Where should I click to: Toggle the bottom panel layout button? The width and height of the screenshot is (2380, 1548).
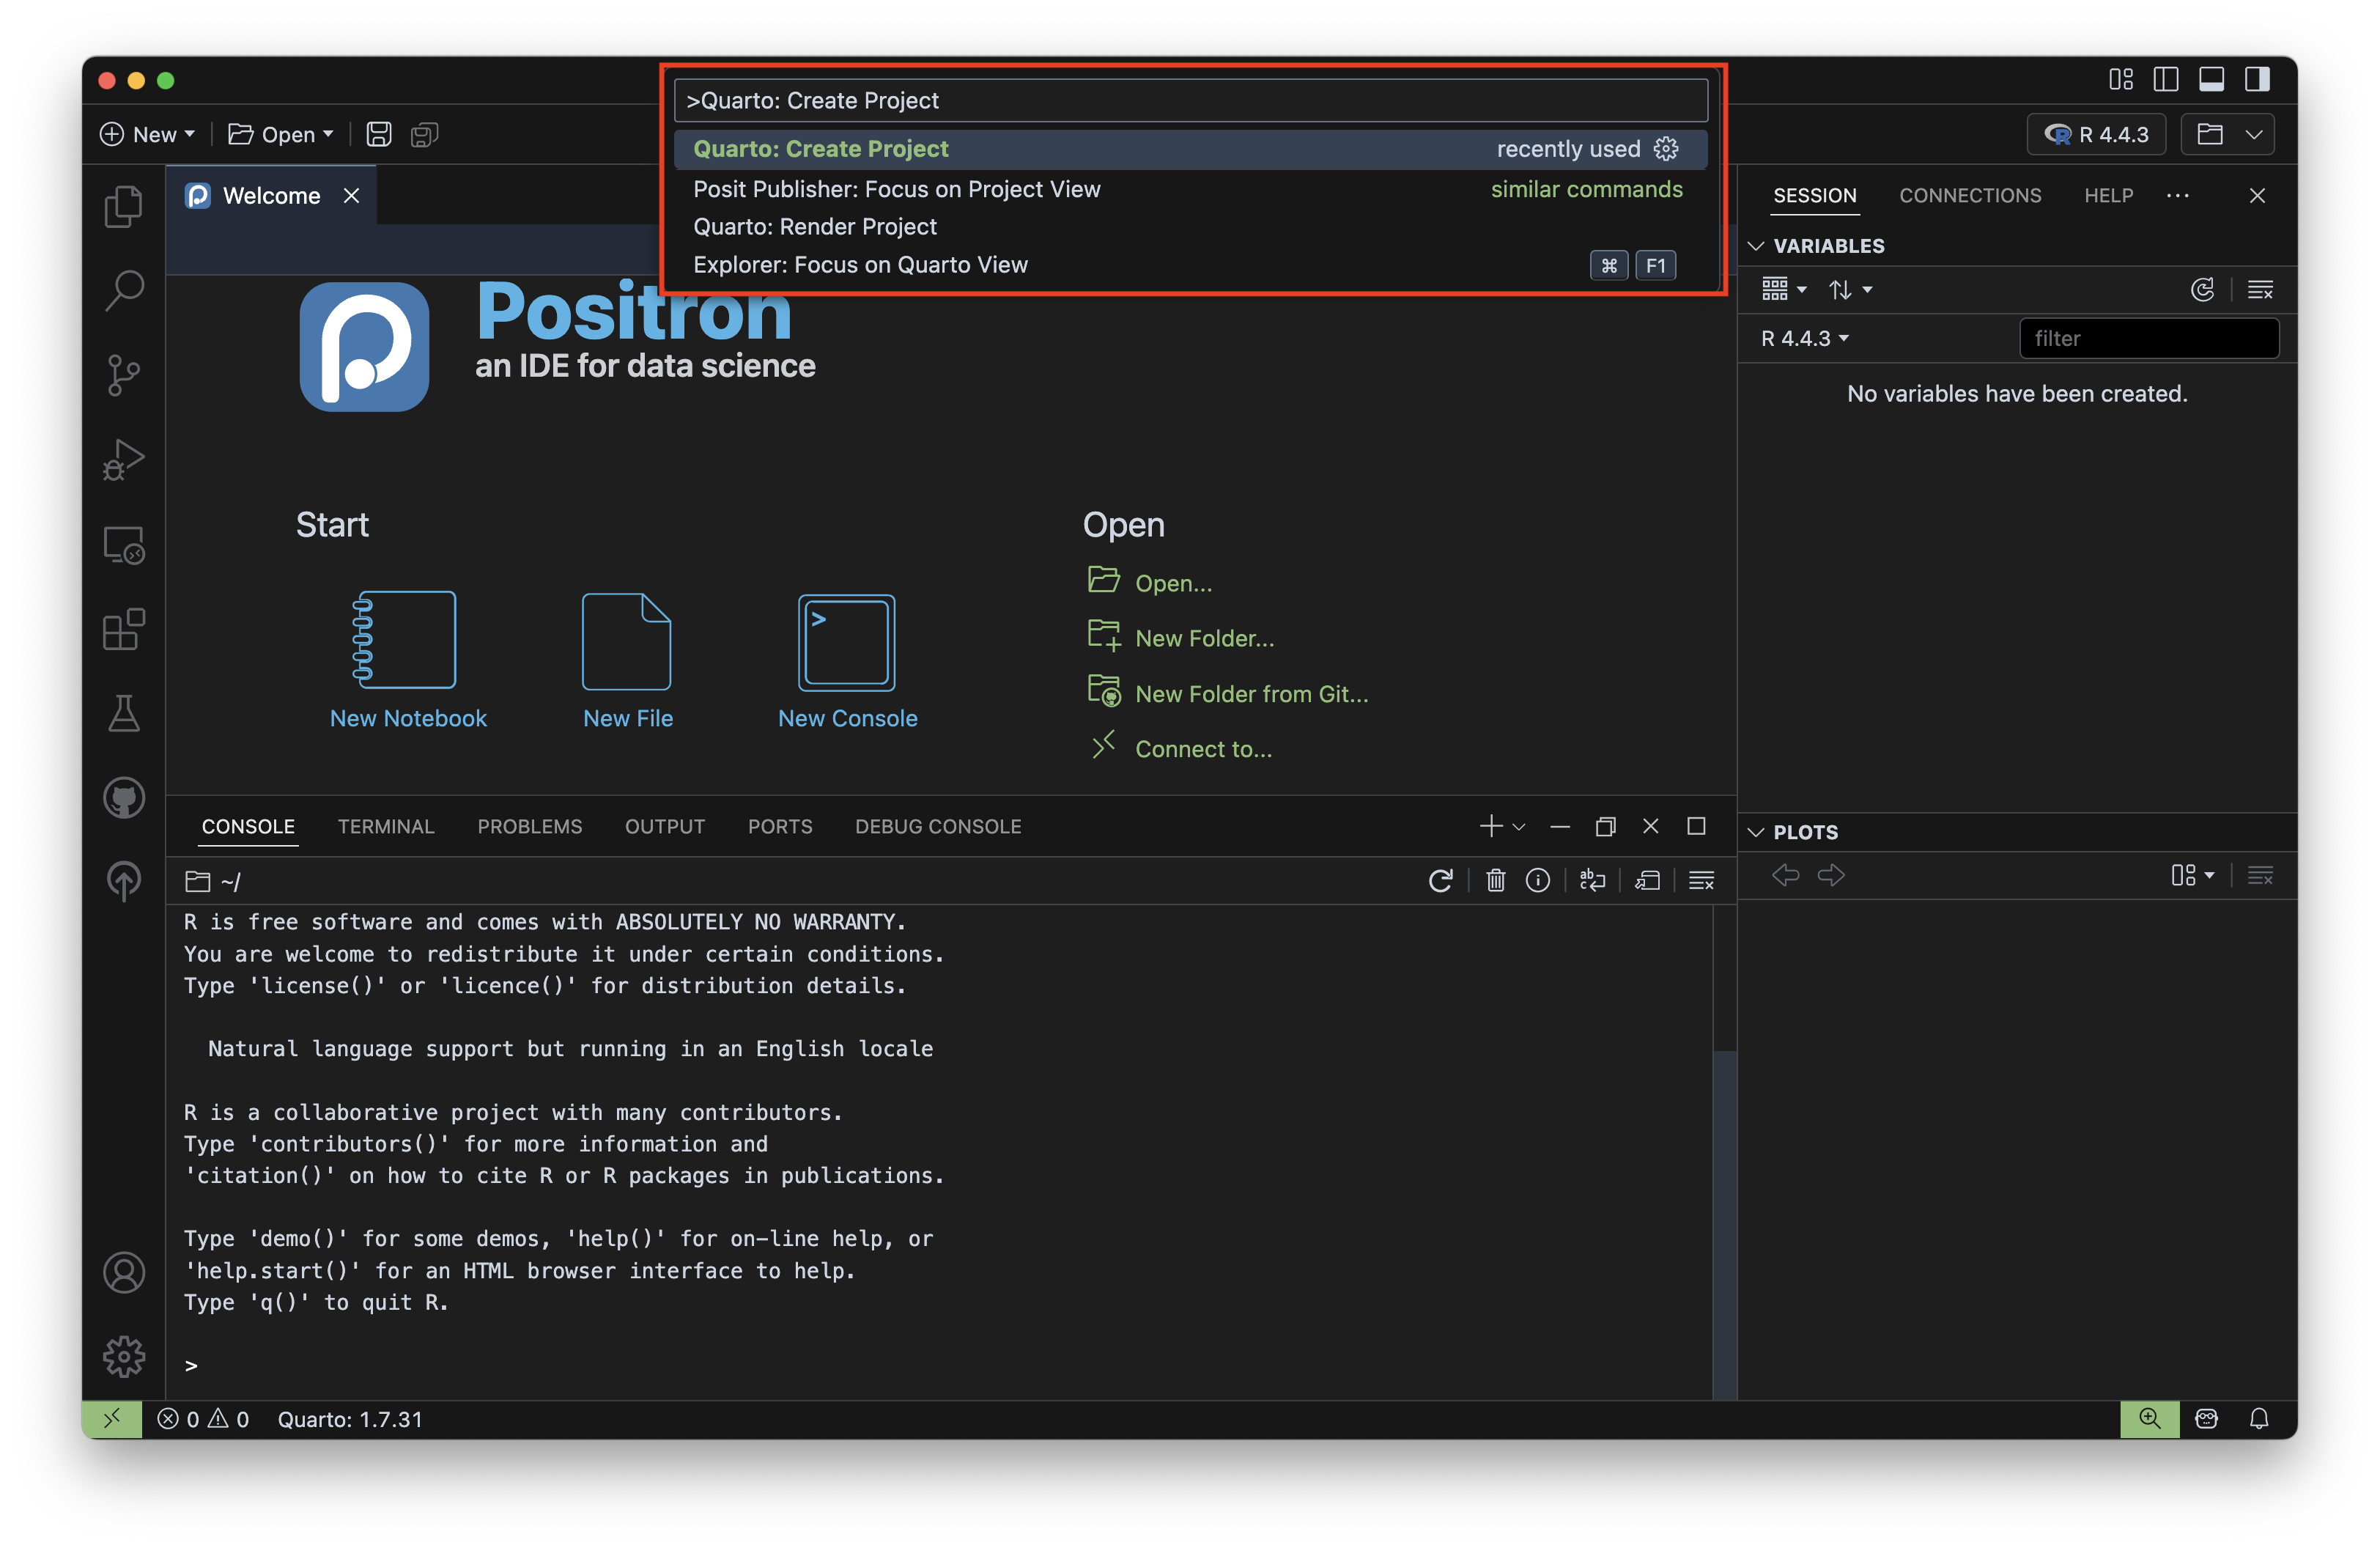[x=2211, y=79]
